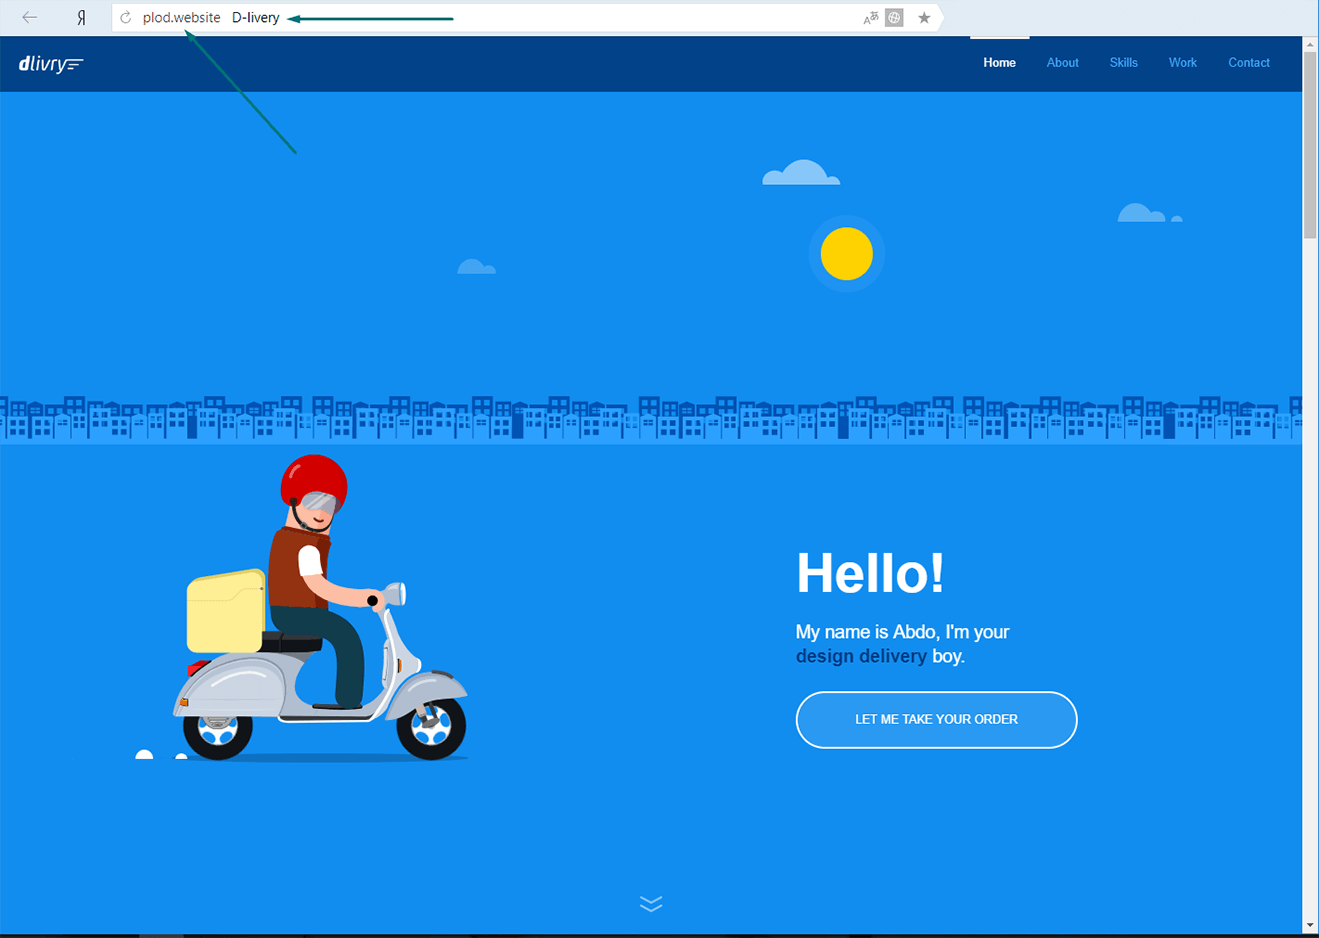Click the dlivry logo in the header
Viewport: 1319px width, 938px height.
point(51,64)
